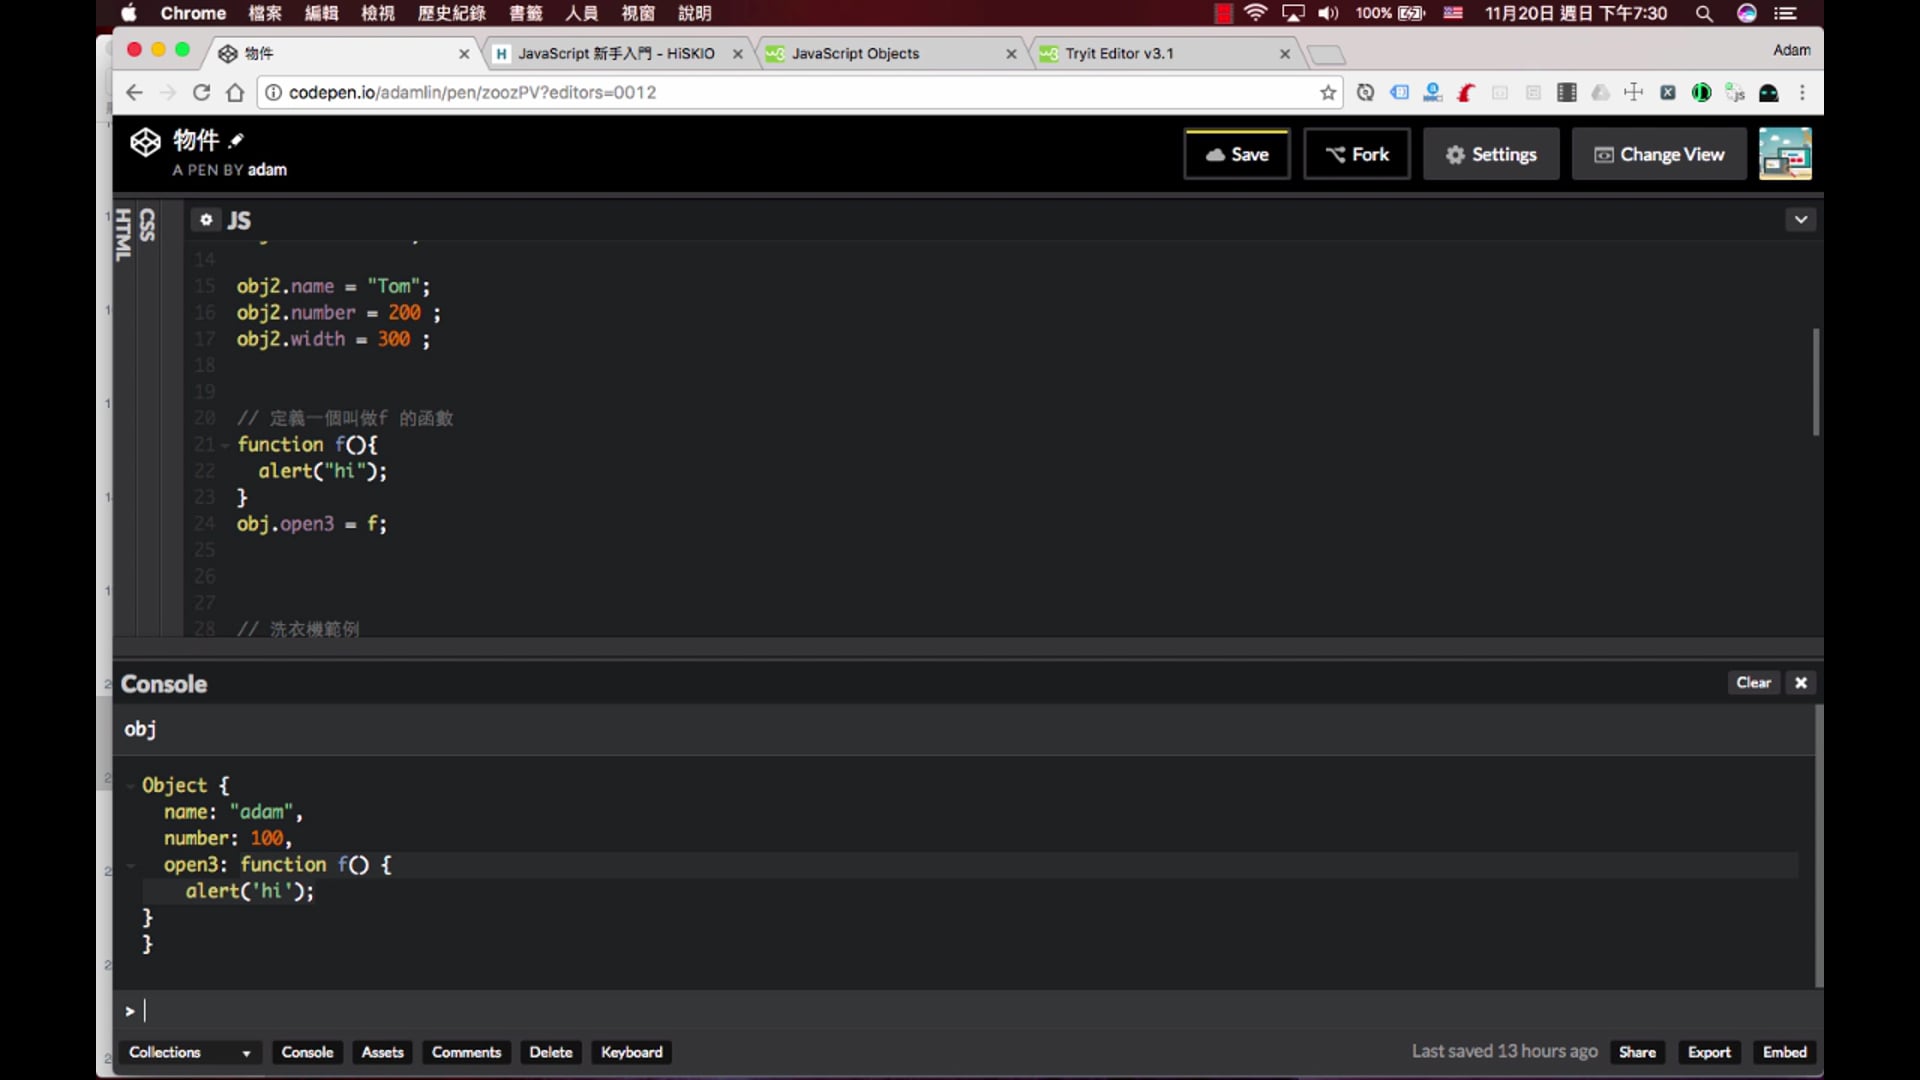1920x1080 pixels.
Task: Bookmark page with the star icon
Action: (1328, 93)
